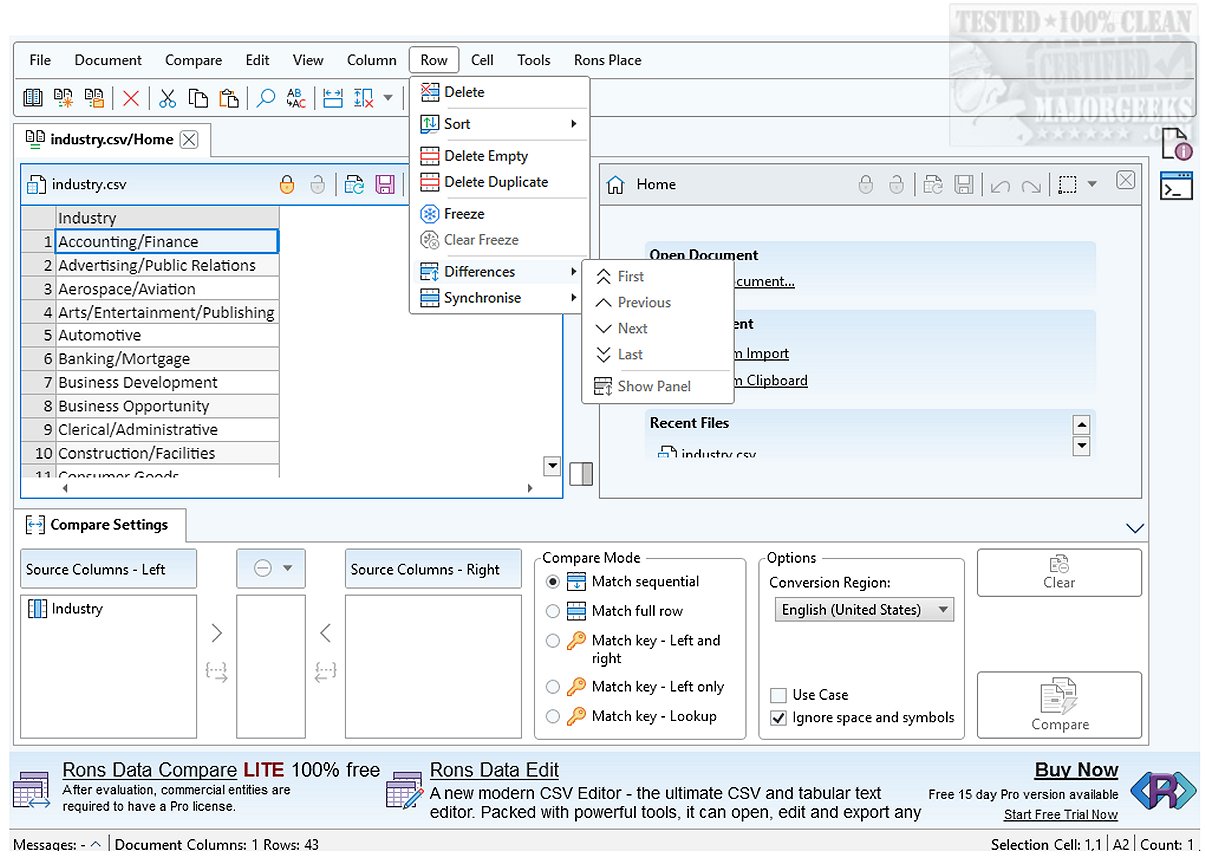Click dropdown arrow below industry.csv grid
Screen dimensions: 1205x858
point(552,466)
